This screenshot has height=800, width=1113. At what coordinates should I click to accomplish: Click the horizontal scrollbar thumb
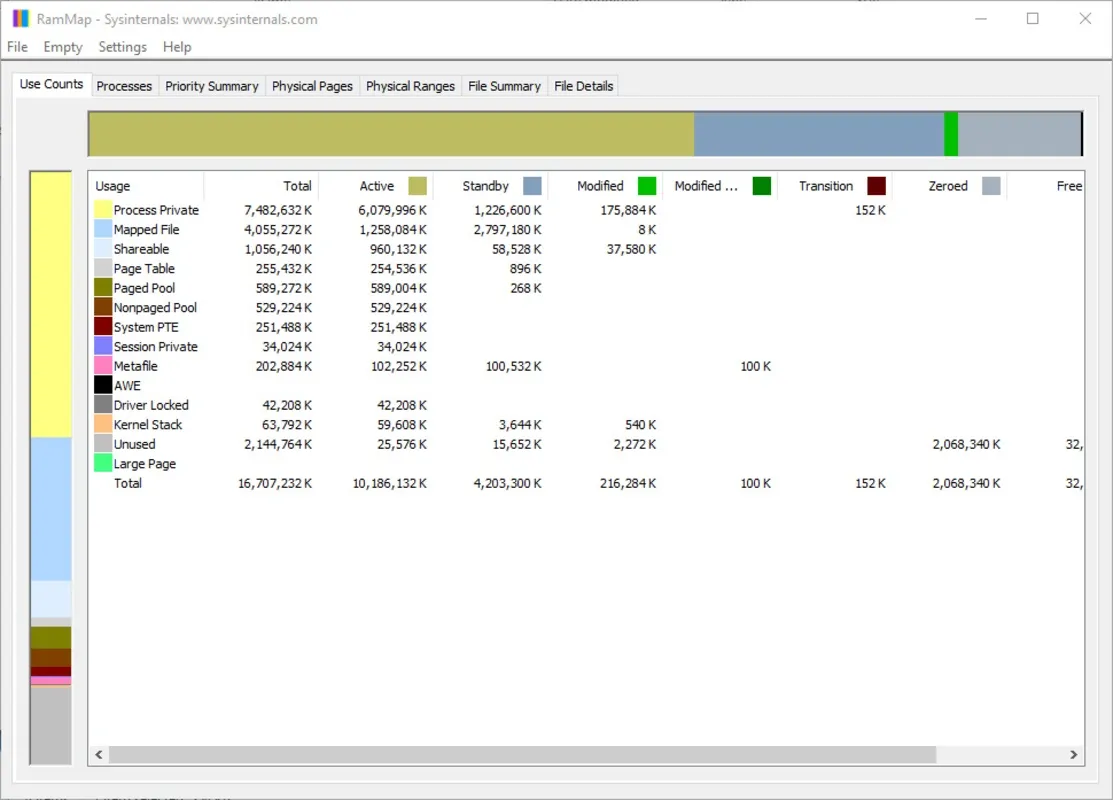522,755
